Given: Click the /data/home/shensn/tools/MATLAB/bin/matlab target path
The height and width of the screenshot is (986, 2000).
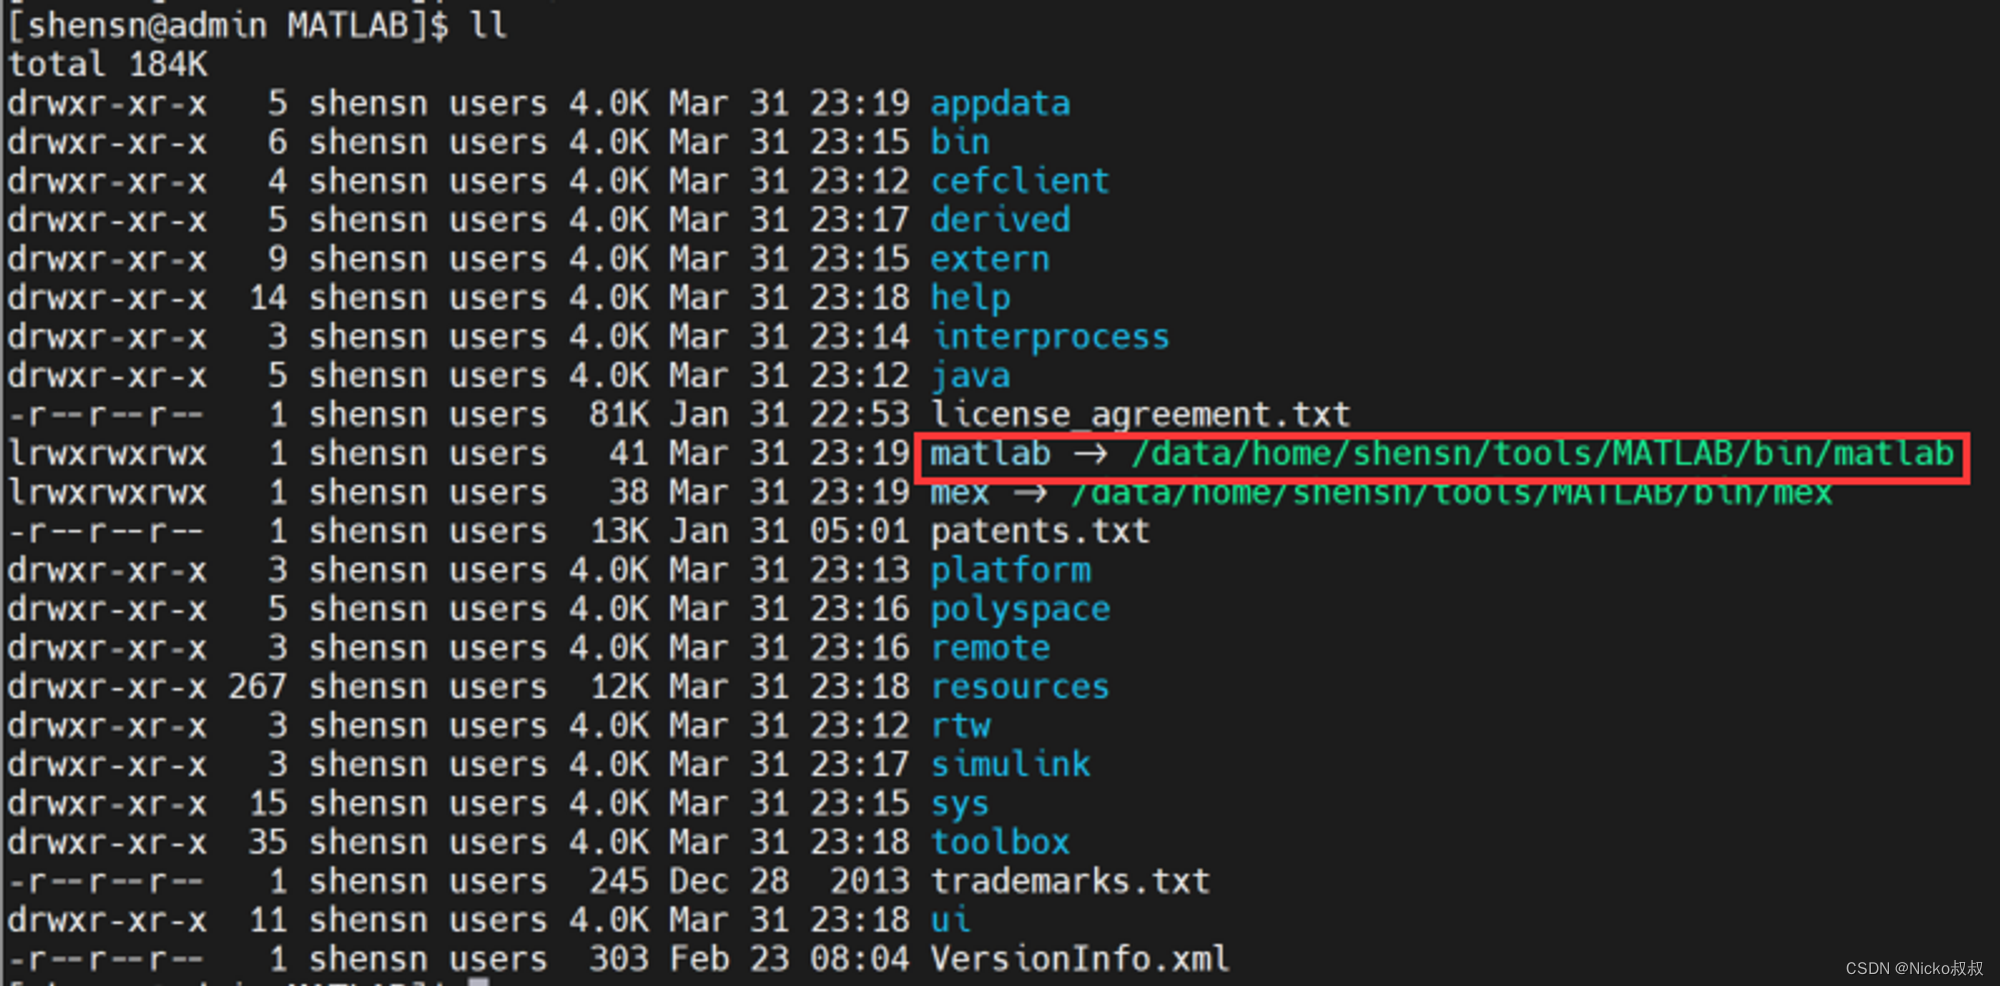Looking at the screenshot, I should pyautogui.click(x=1542, y=454).
